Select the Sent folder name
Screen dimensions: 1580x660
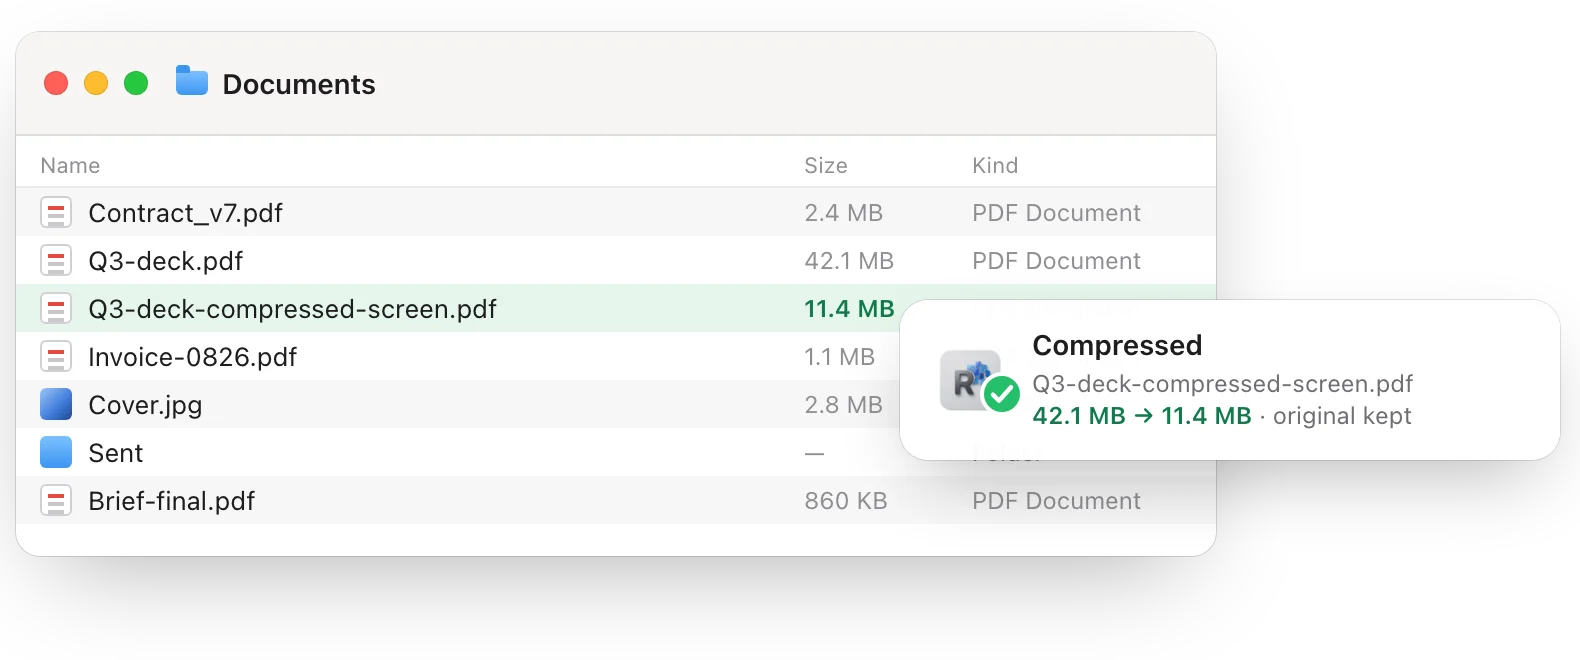pos(116,453)
